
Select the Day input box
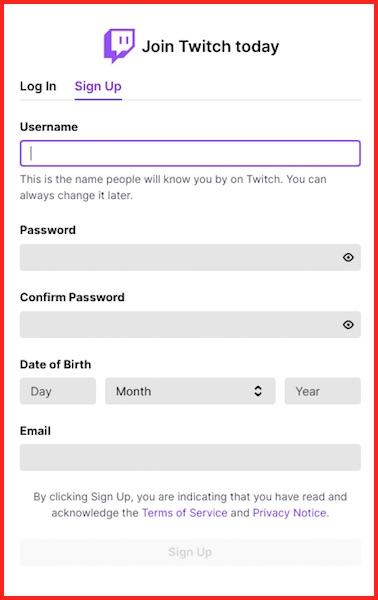(58, 391)
